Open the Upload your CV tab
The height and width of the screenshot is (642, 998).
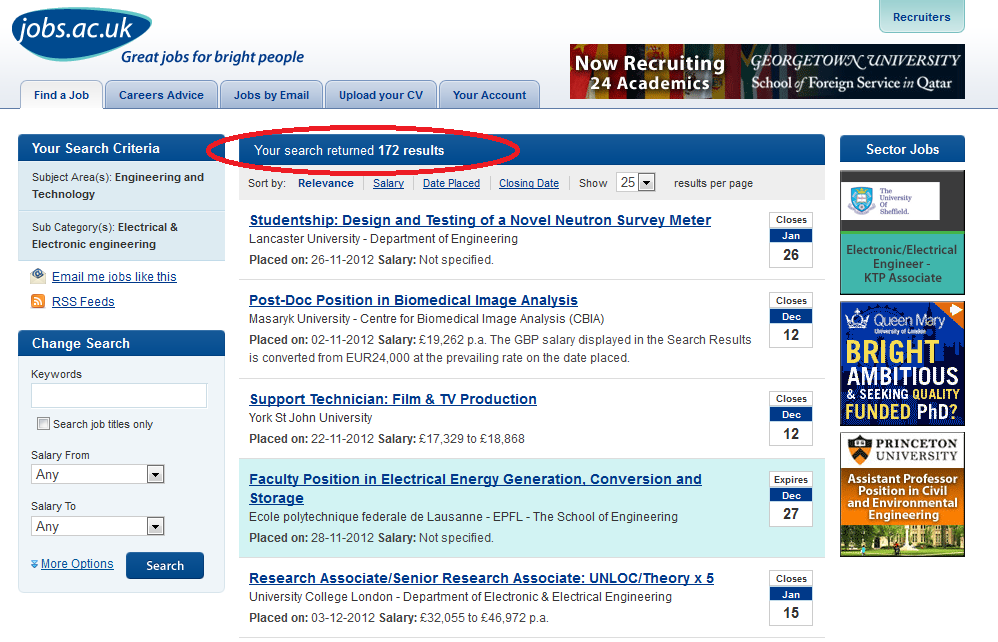pyautogui.click(x=381, y=95)
